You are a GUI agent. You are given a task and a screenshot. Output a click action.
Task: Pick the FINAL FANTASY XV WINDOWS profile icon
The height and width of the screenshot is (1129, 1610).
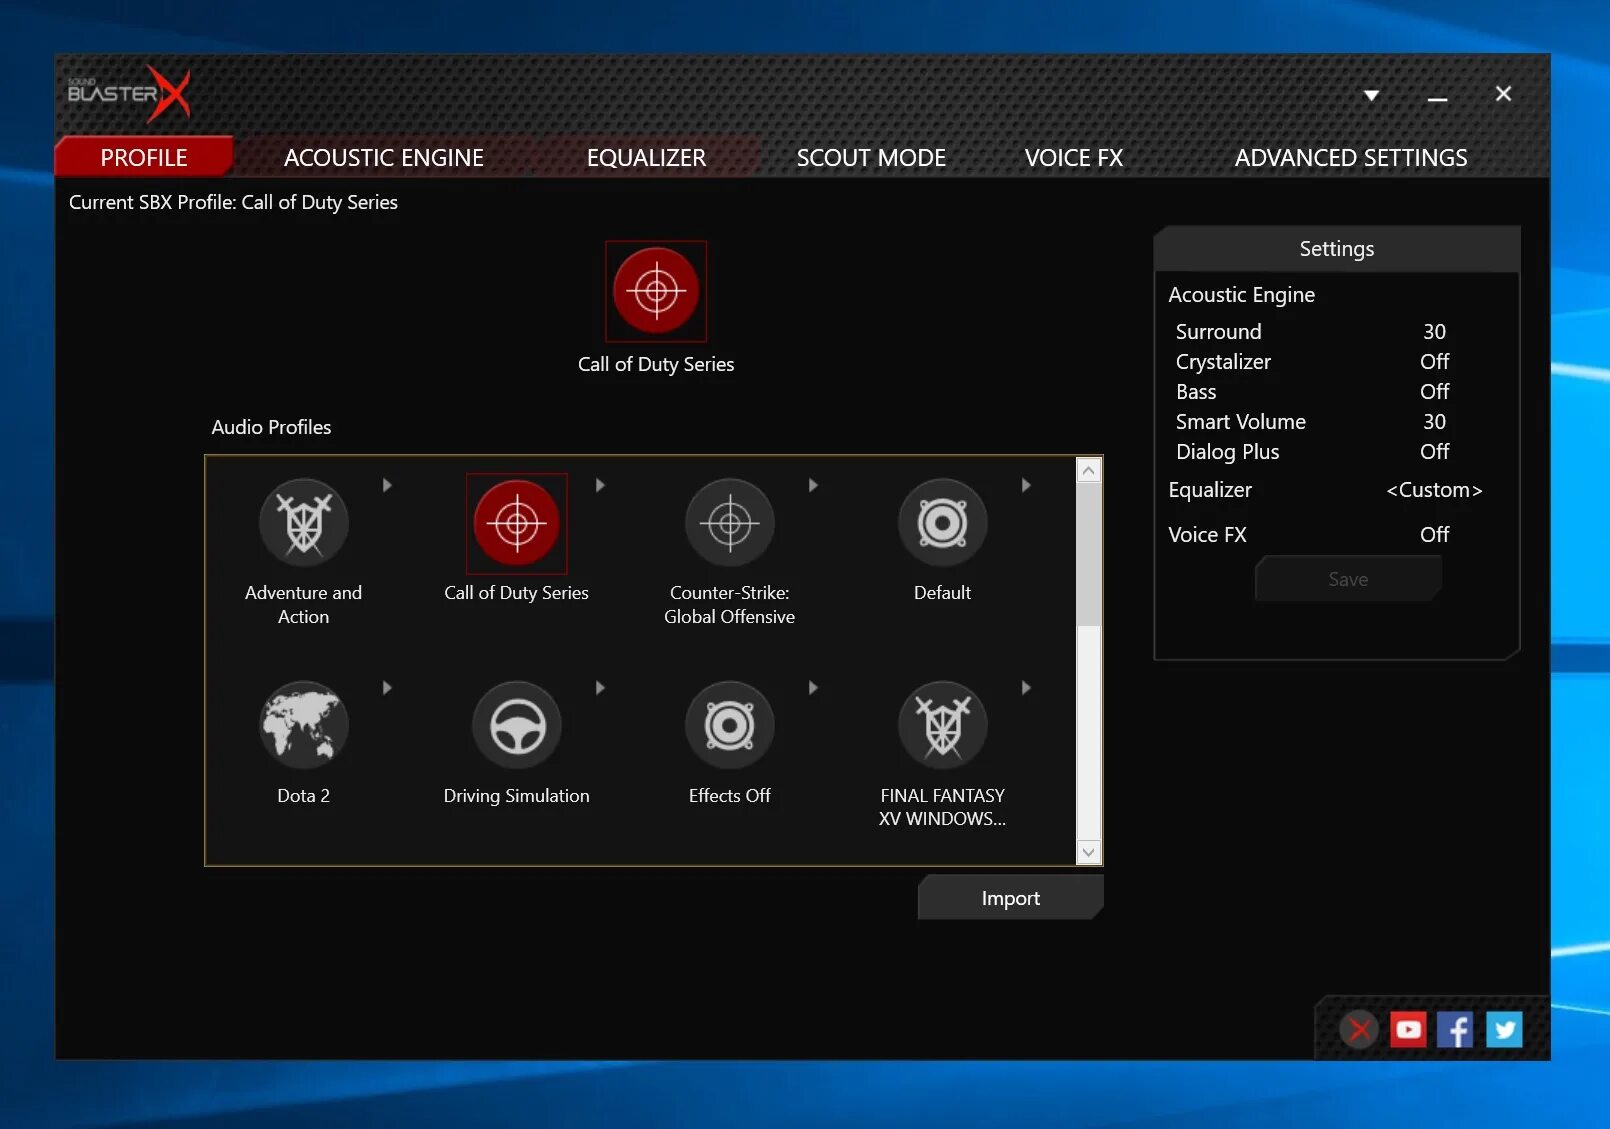tap(943, 725)
